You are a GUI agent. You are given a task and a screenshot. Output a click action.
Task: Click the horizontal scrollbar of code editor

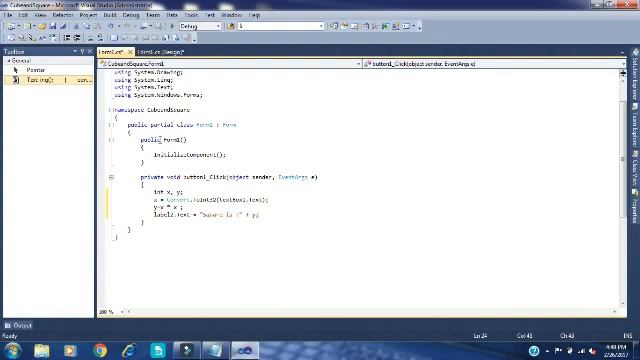coord(371,312)
